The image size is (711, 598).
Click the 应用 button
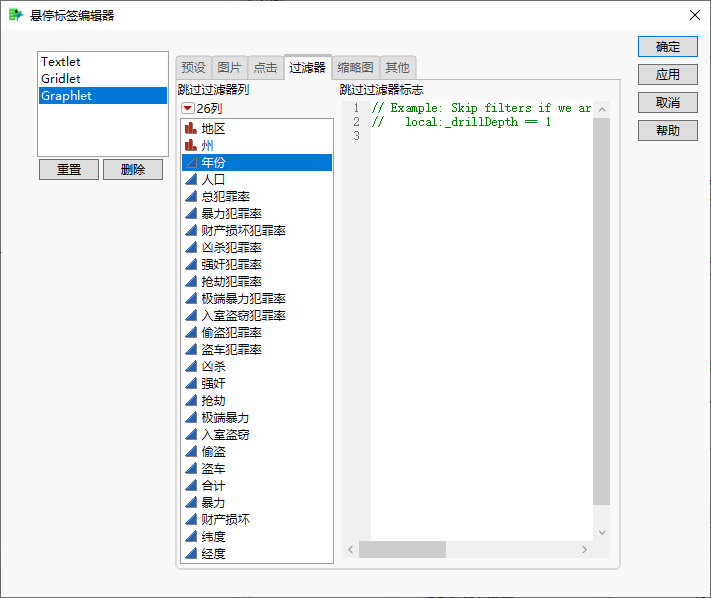667,74
